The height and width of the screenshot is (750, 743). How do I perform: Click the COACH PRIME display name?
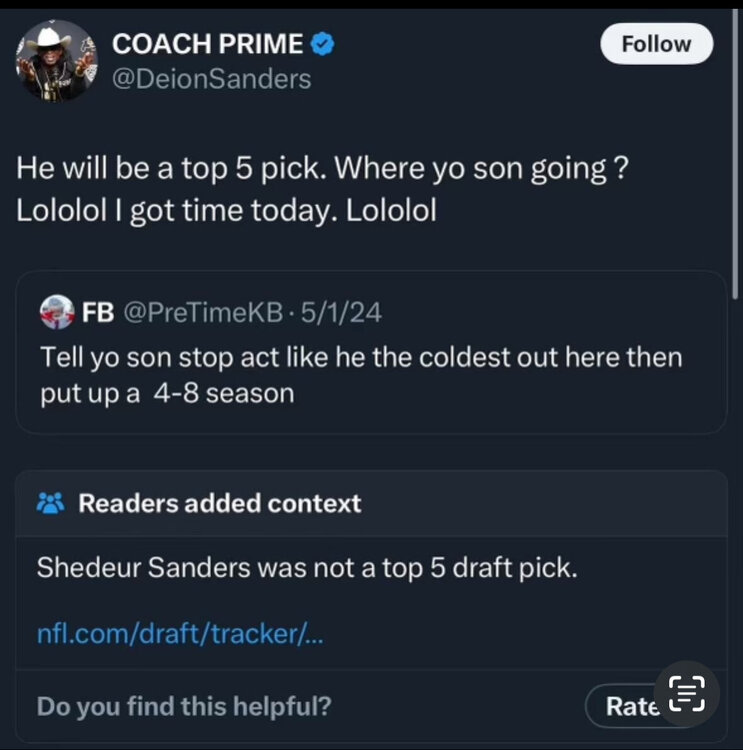click(x=207, y=43)
